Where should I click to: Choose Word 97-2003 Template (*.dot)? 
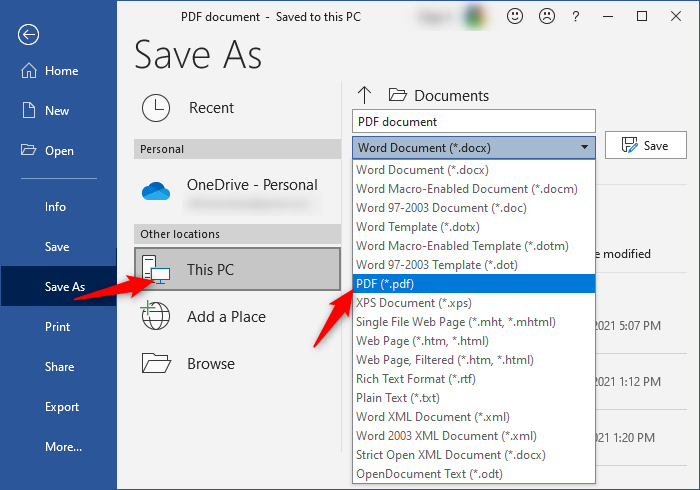474,265
